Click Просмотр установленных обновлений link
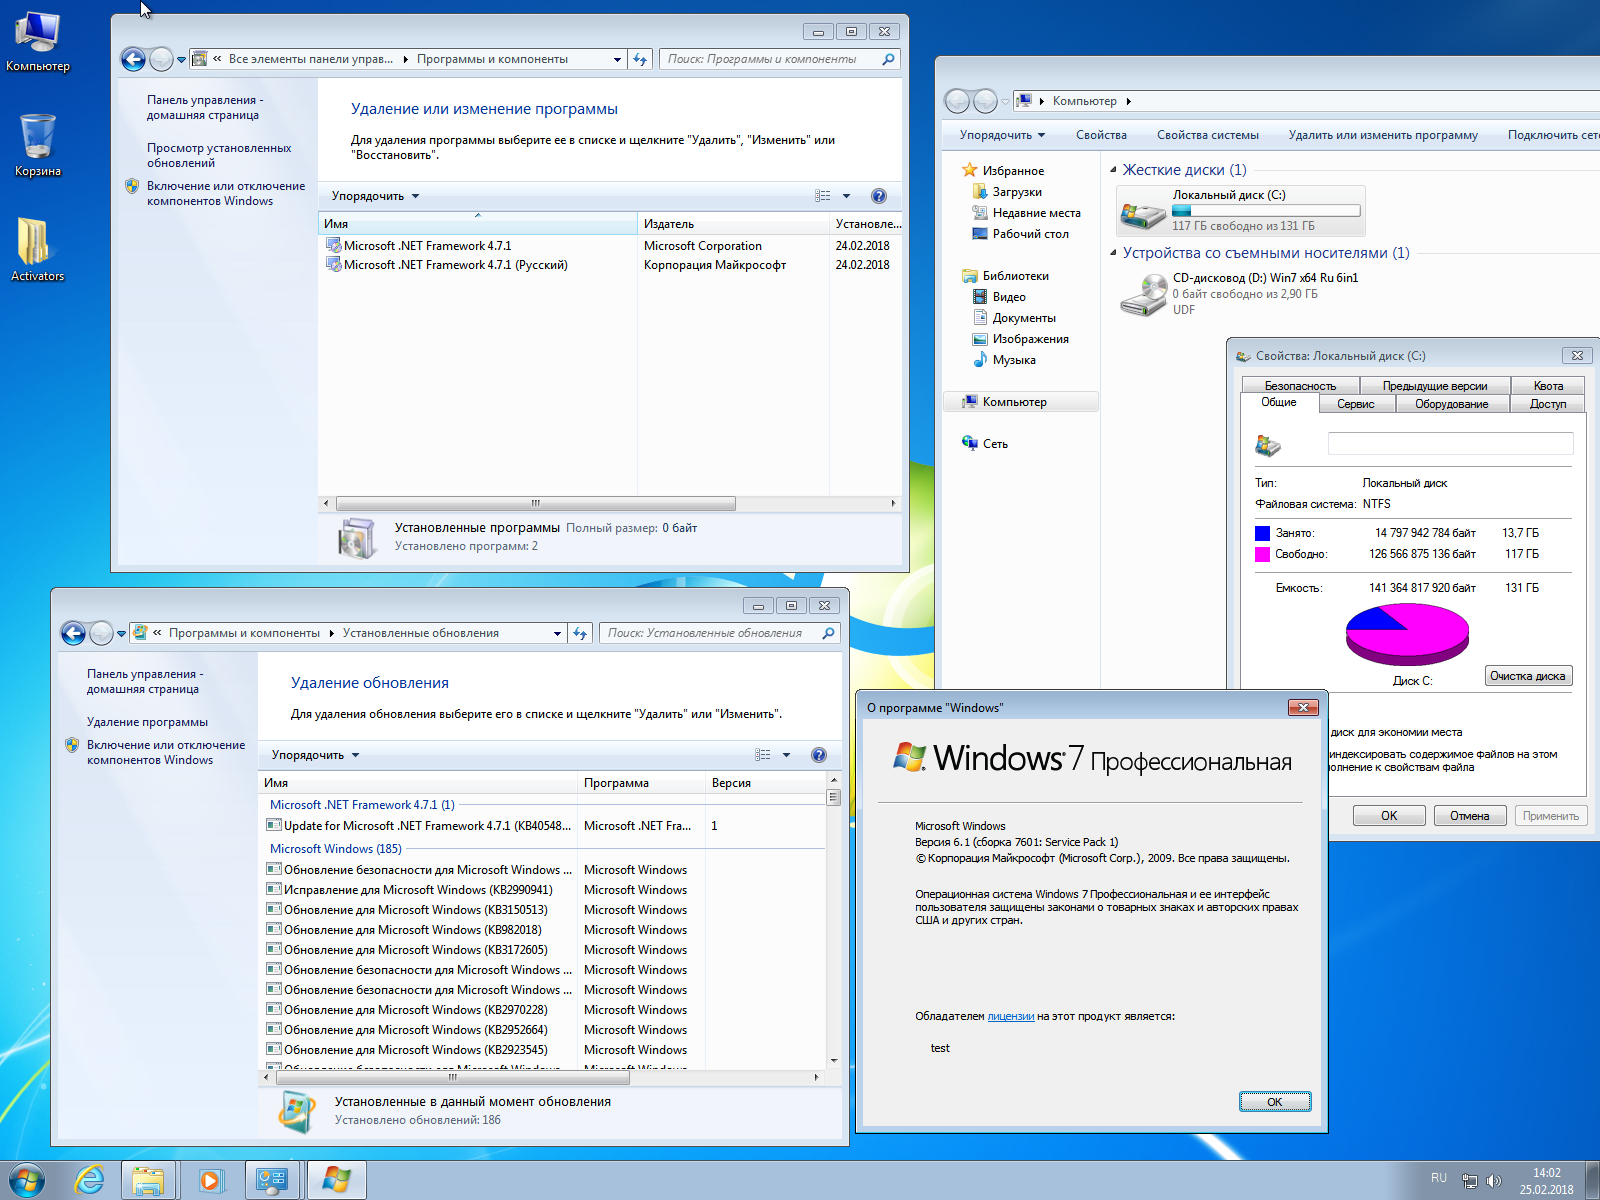 tap(219, 155)
